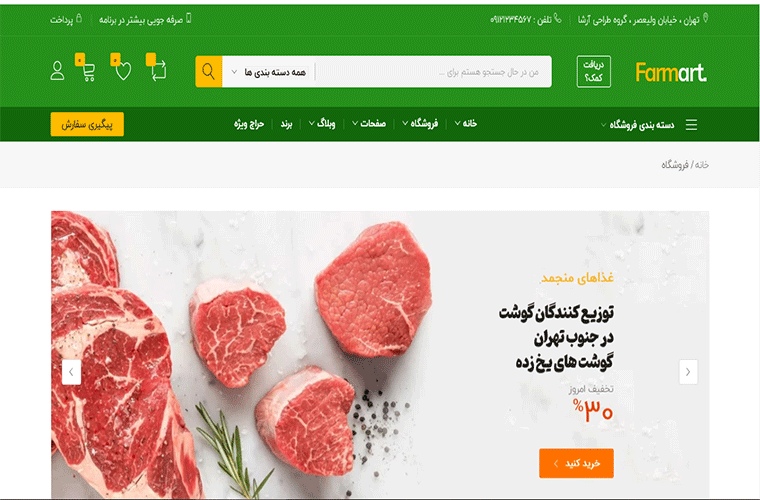Expand the صفحات menu item
This screenshot has height=500, width=760.
pos(369,124)
